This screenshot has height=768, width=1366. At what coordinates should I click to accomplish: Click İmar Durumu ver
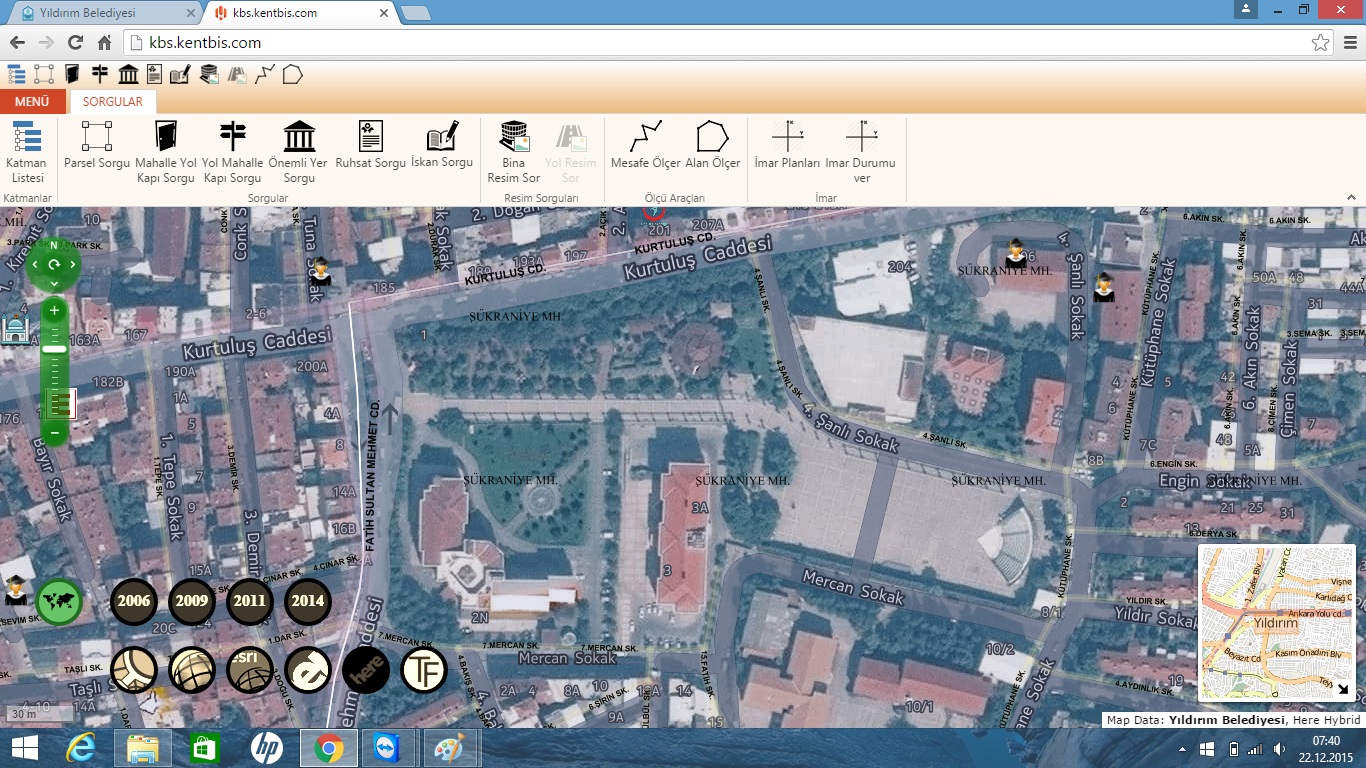click(x=861, y=153)
